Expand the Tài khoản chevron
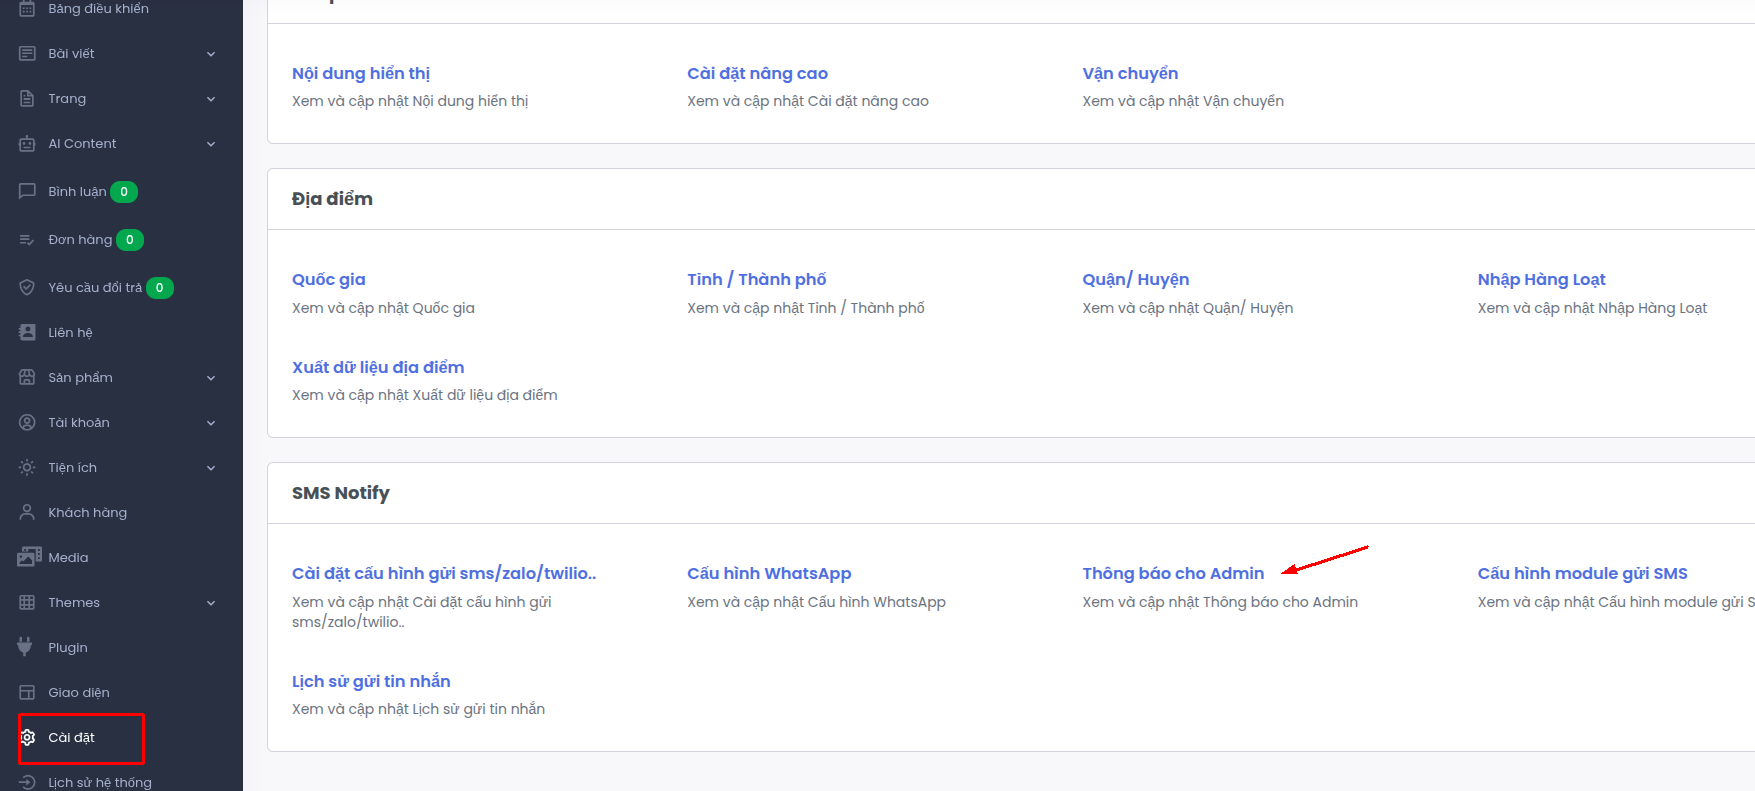The height and width of the screenshot is (791, 1755). 211,423
